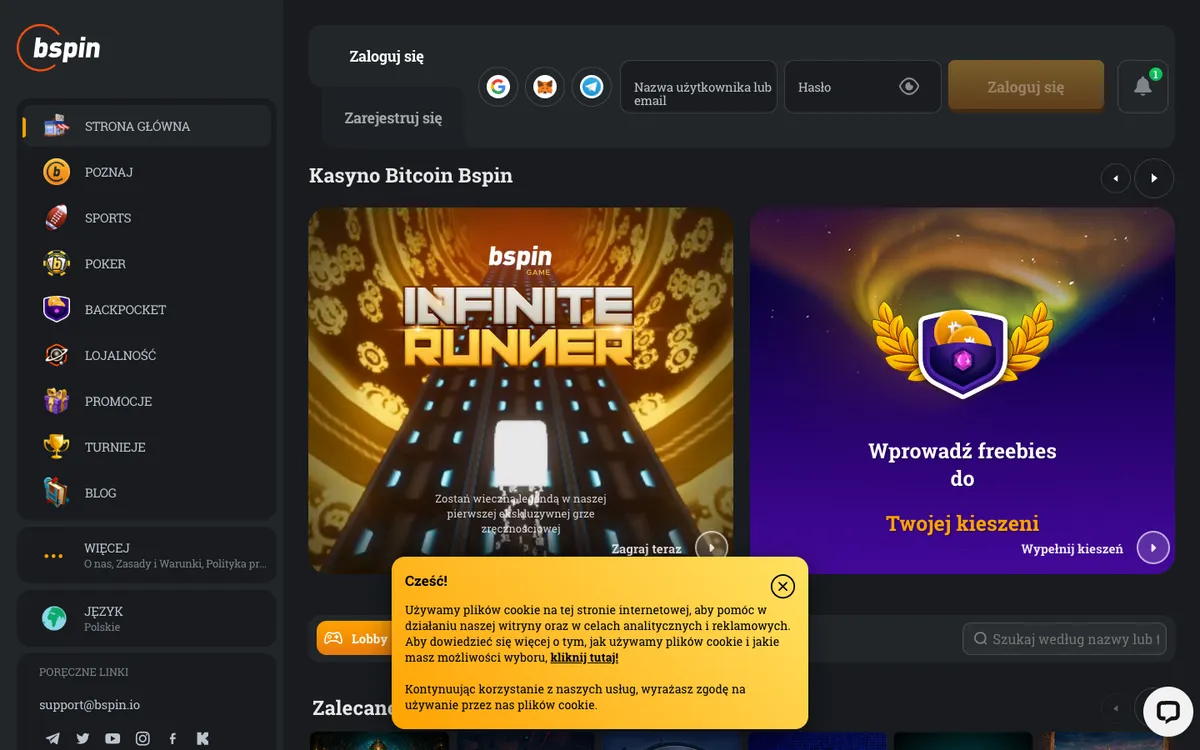Open the Twitter social icon
Image resolution: width=1200 pixels, height=750 pixels.
click(x=83, y=739)
